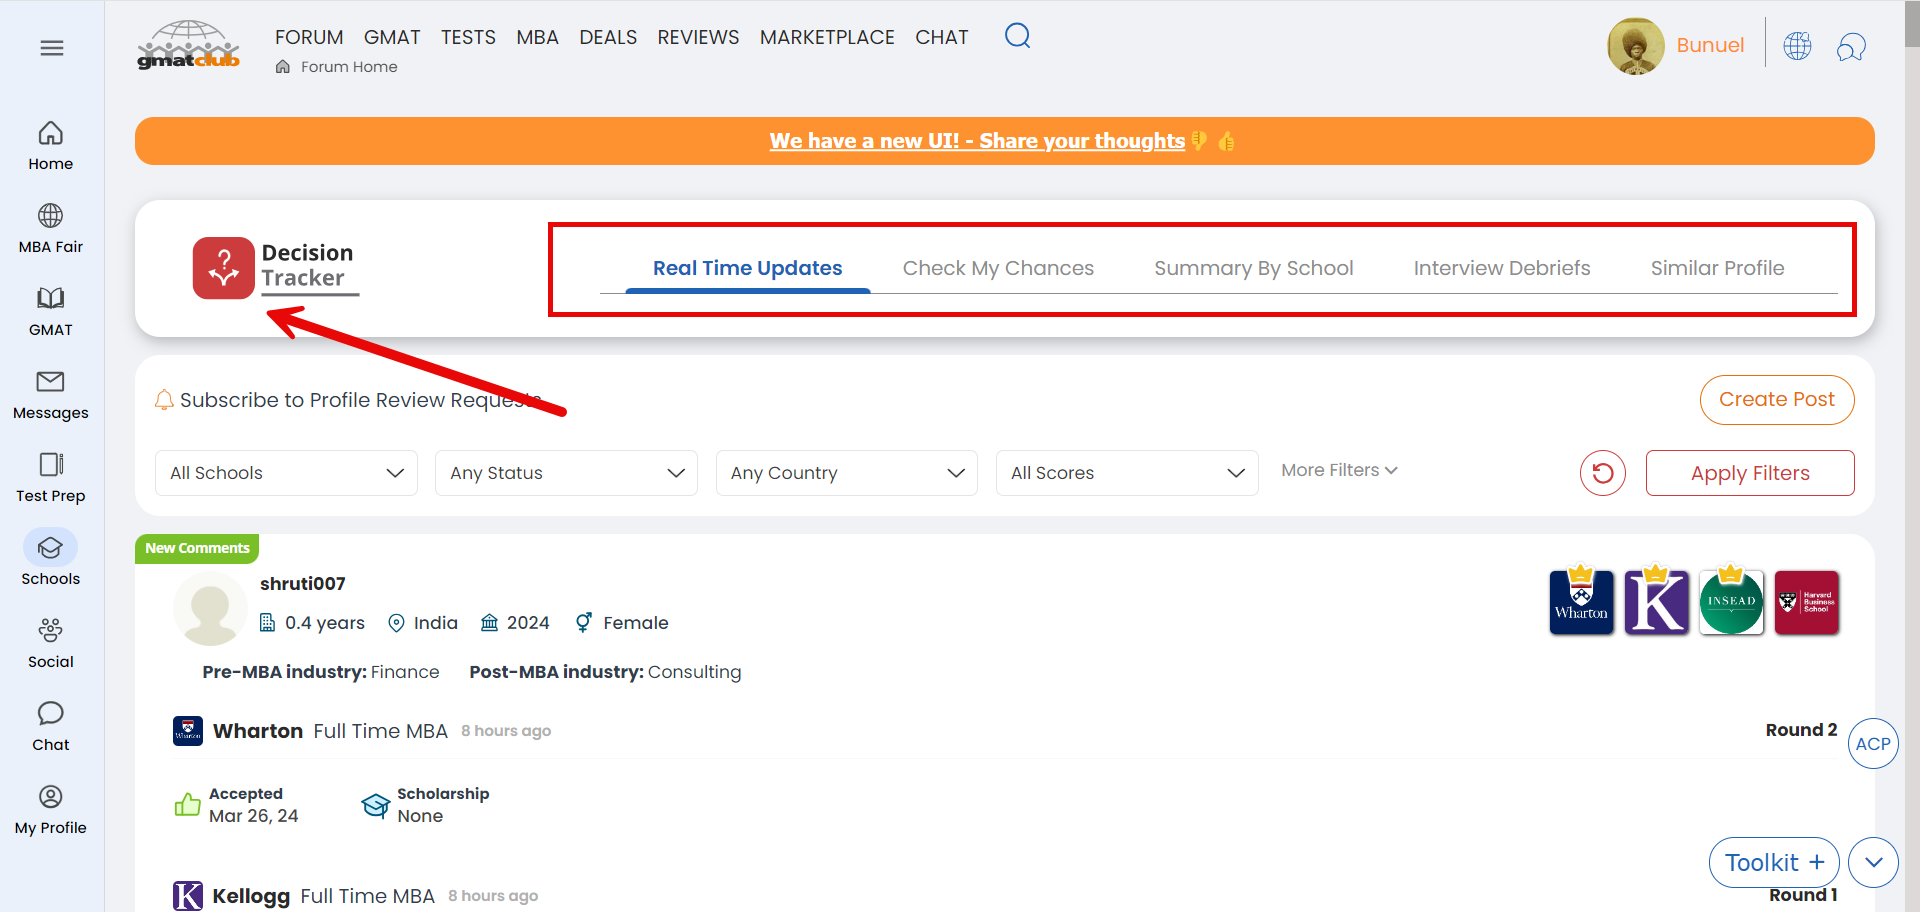1920x912 pixels.
Task: Expand More Filters
Action: pos(1339,470)
